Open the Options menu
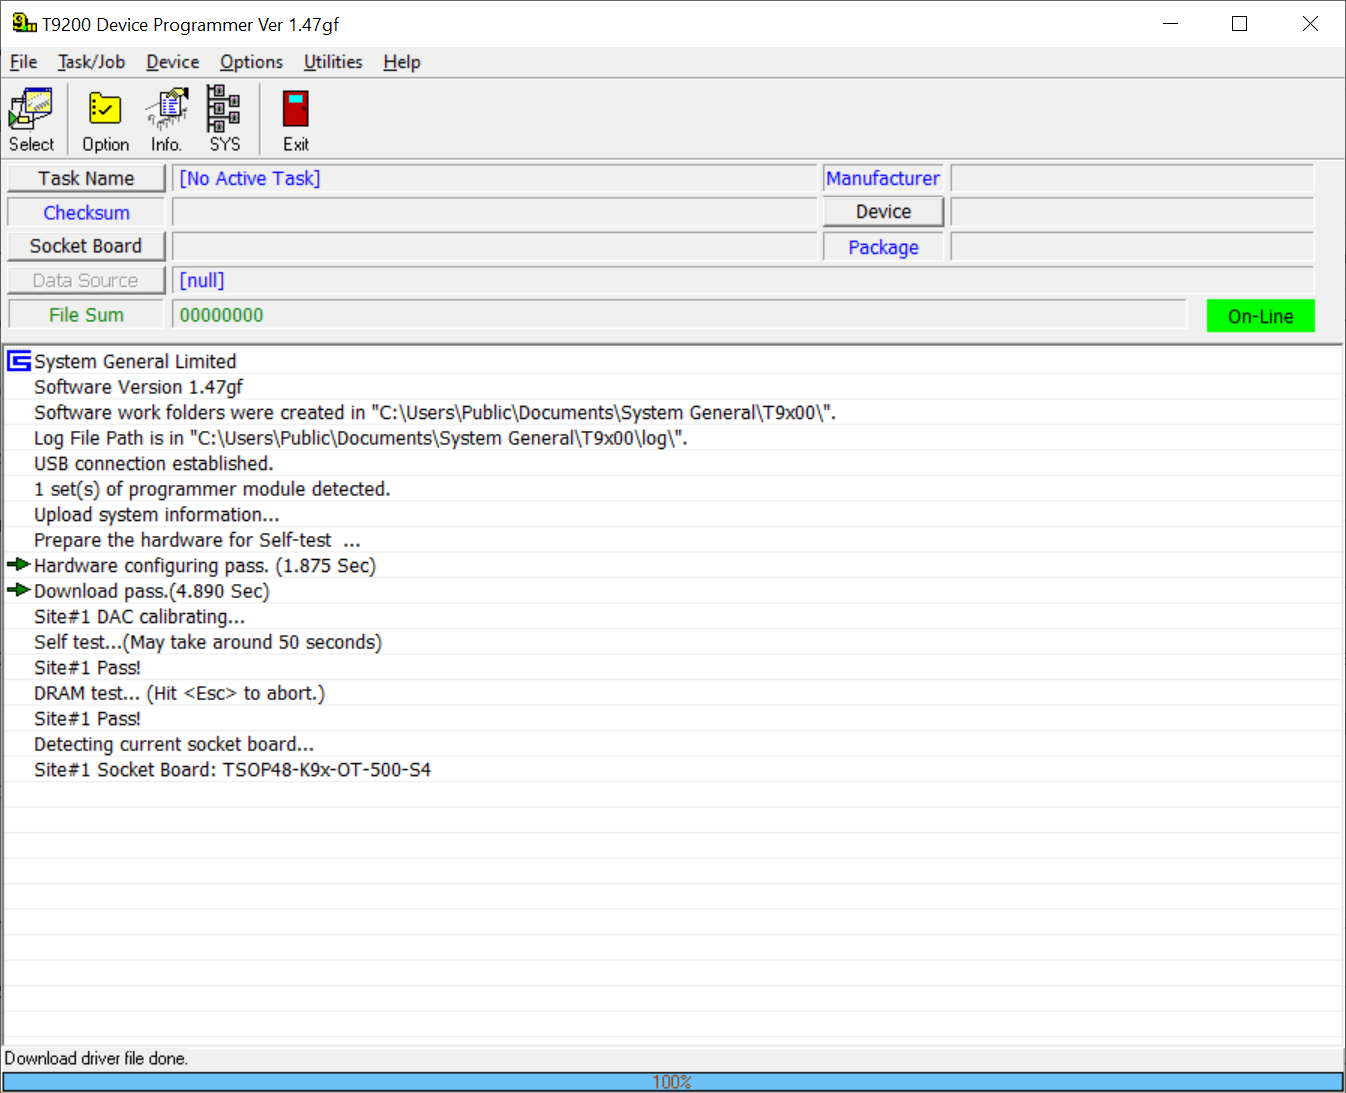Screen dimensions: 1346x1093 tap(251, 62)
